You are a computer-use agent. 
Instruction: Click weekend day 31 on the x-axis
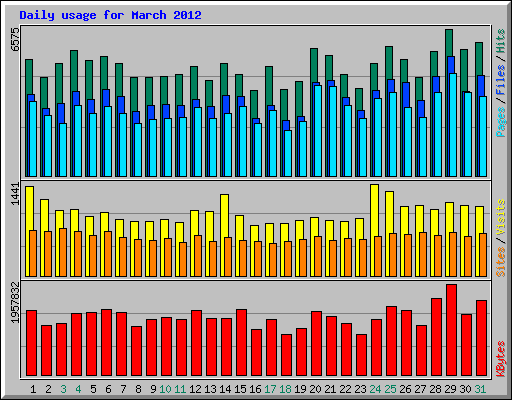[x=480, y=389]
